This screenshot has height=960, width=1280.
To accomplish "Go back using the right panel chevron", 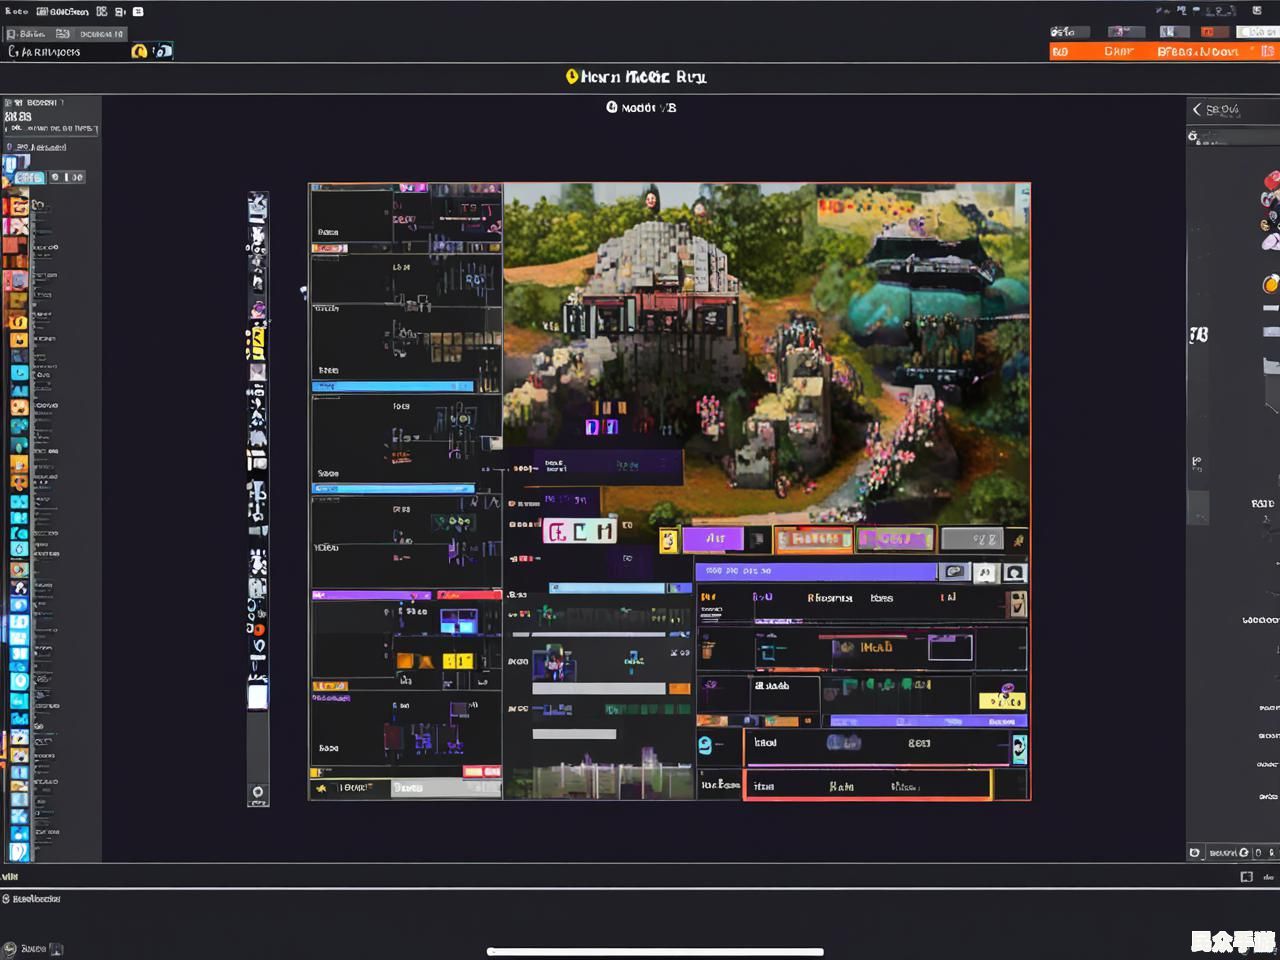I will click(x=1197, y=109).
